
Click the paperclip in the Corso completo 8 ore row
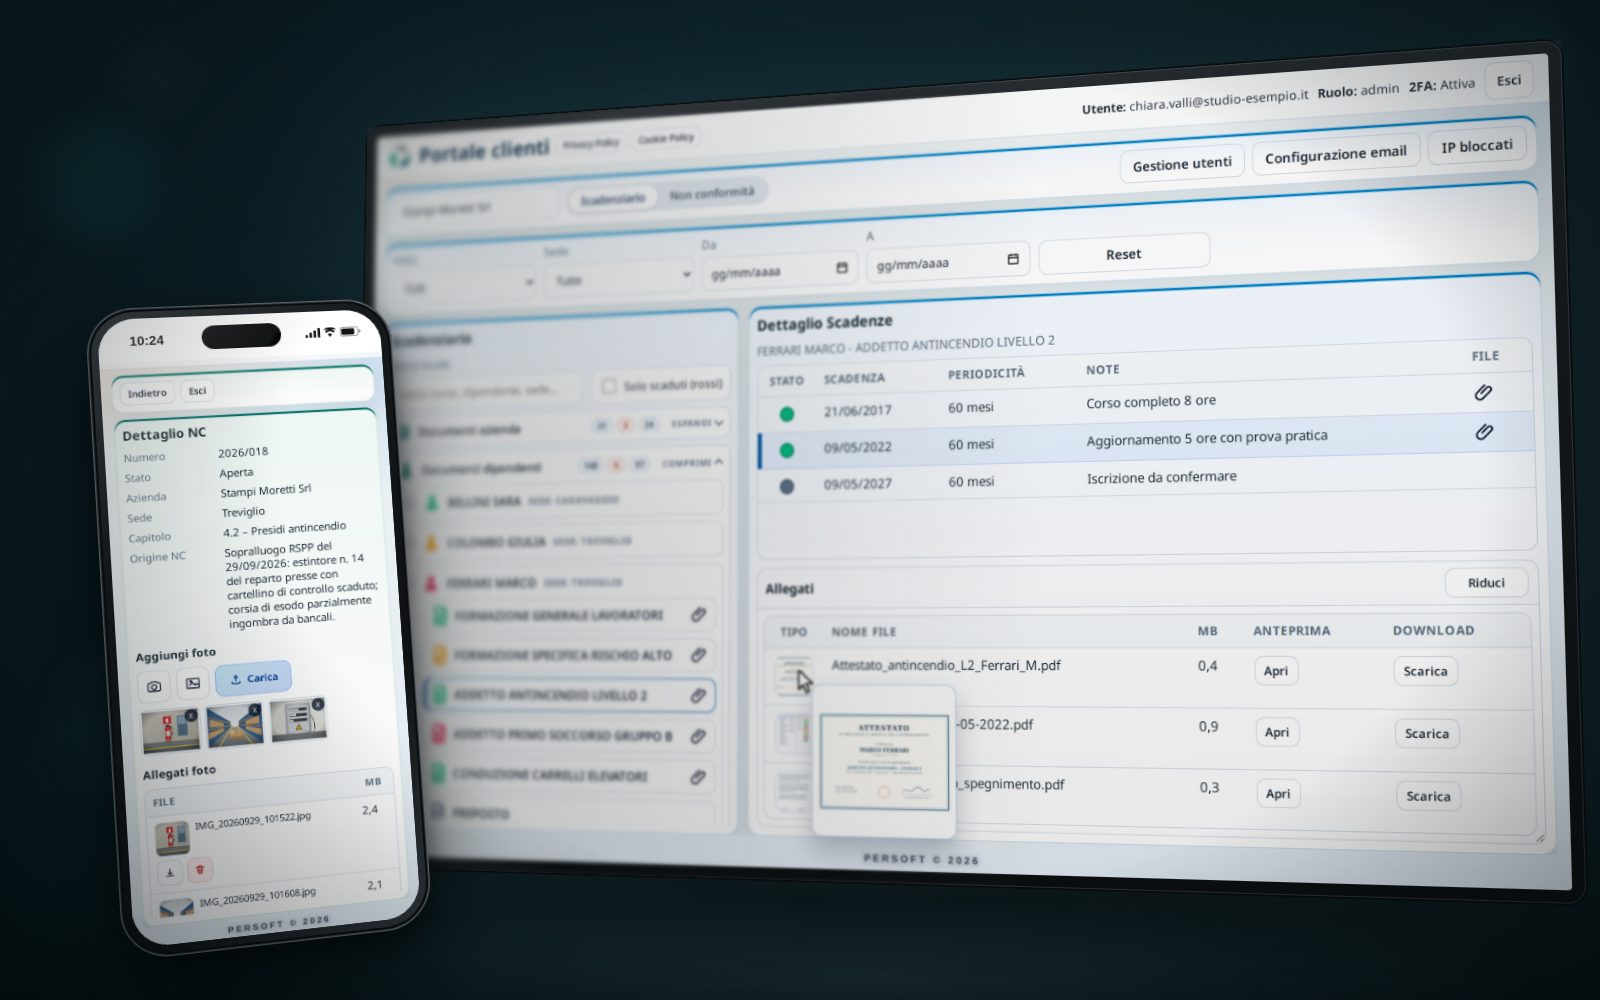pyautogui.click(x=1483, y=393)
